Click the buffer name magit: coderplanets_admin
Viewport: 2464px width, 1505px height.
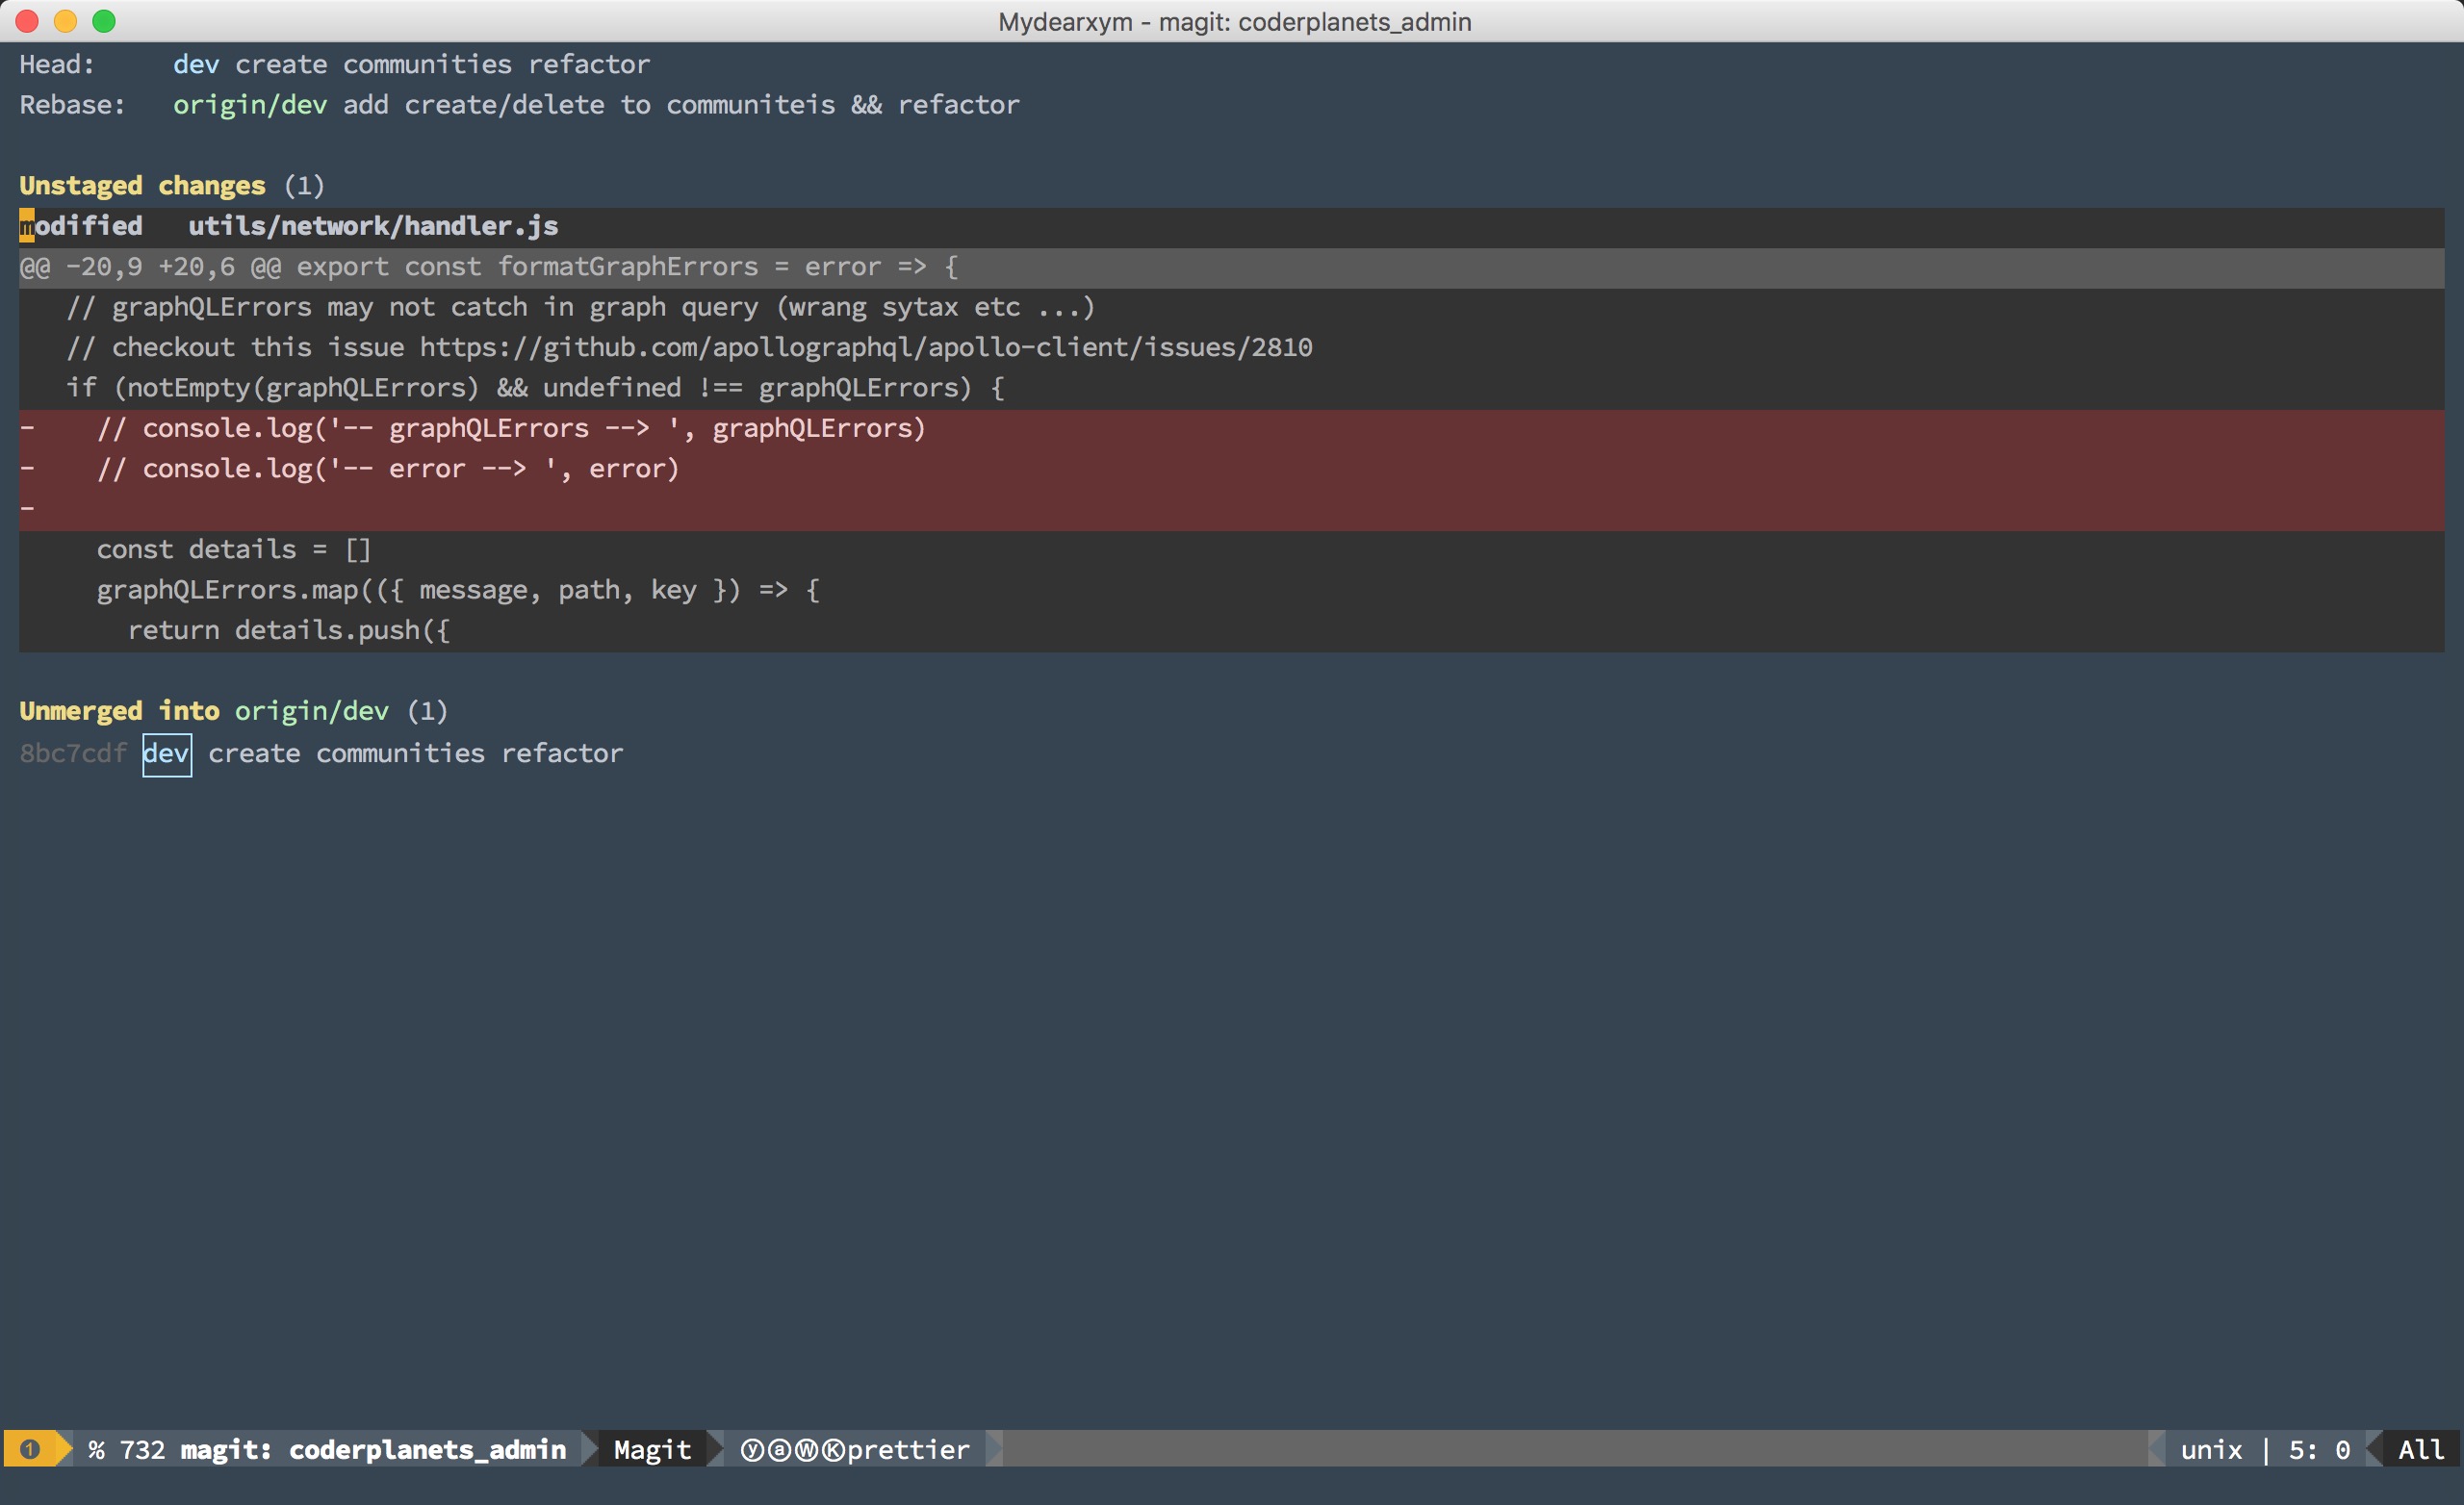click(x=373, y=1449)
